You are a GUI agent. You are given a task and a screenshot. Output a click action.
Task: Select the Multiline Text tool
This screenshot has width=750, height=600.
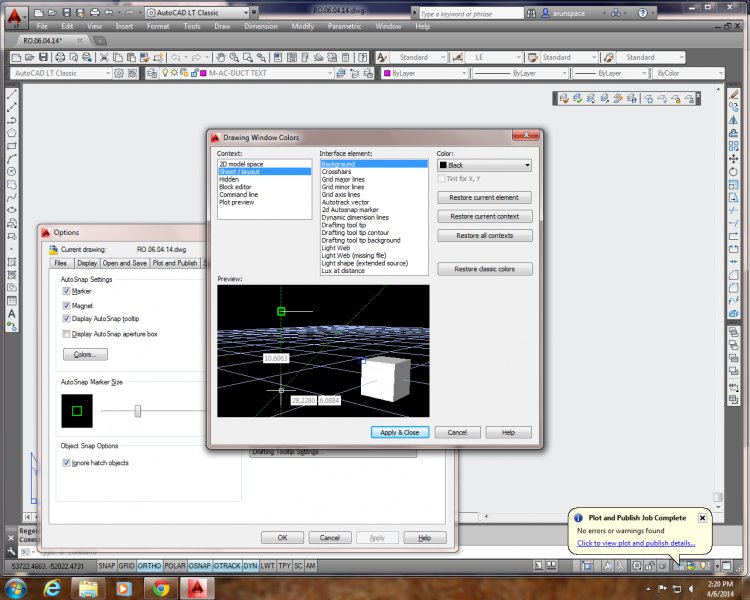tap(12, 314)
